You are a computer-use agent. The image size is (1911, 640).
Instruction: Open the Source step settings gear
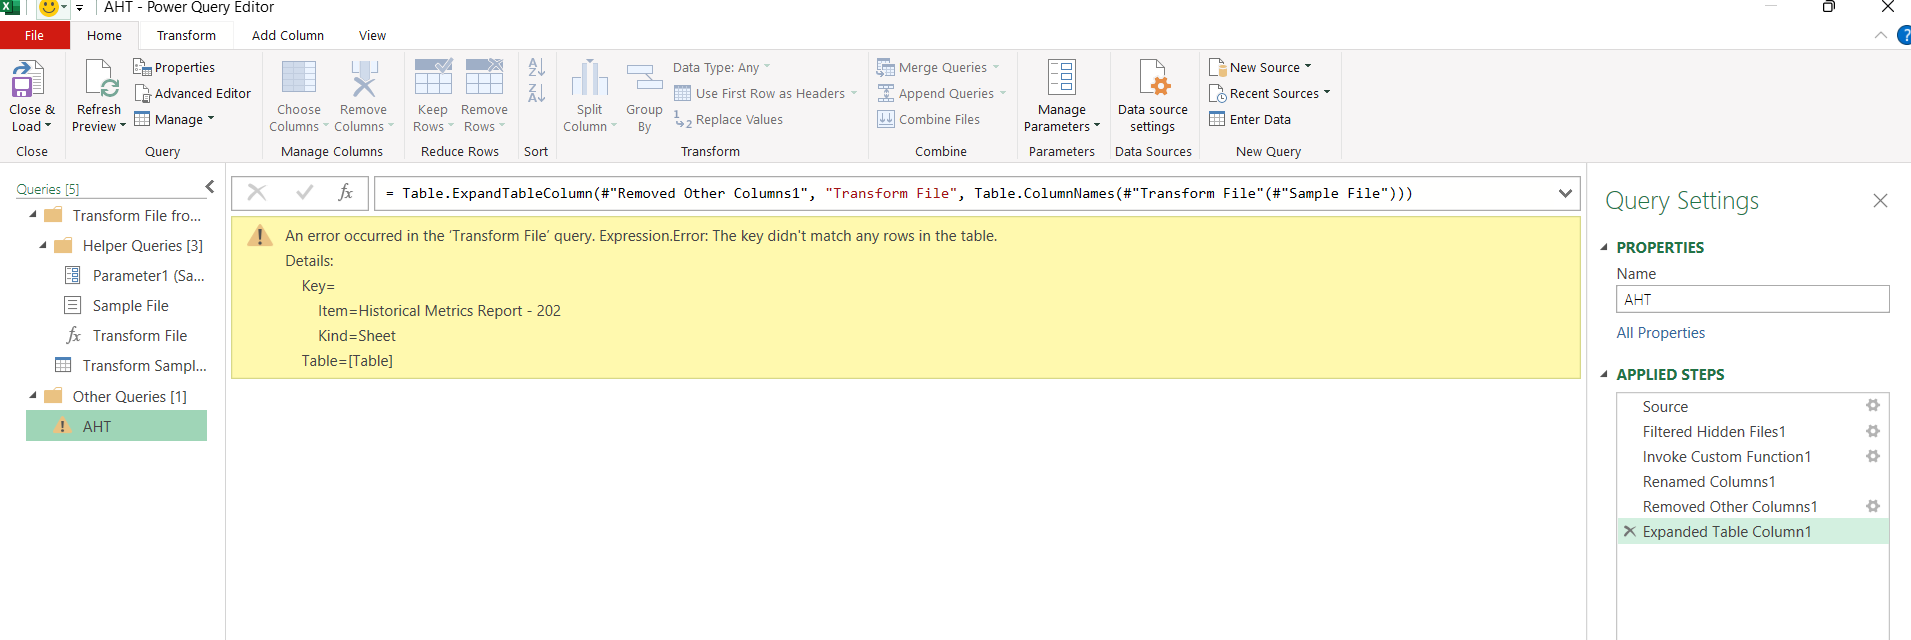(1873, 406)
